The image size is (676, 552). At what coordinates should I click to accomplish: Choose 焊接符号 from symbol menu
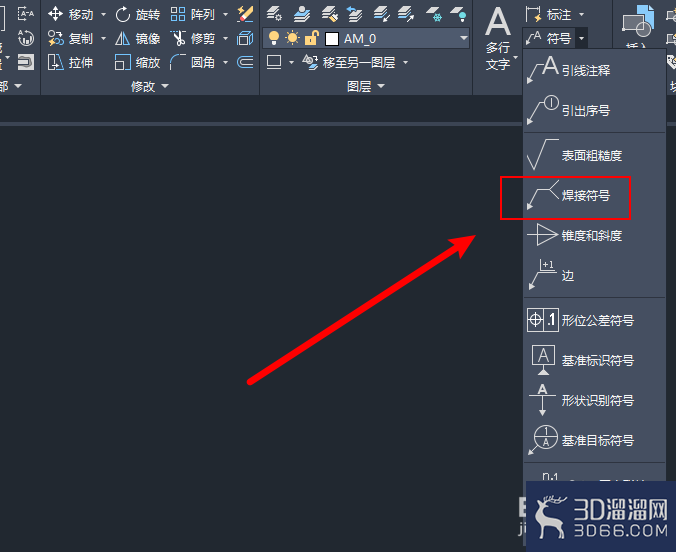pyautogui.click(x=594, y=196)
